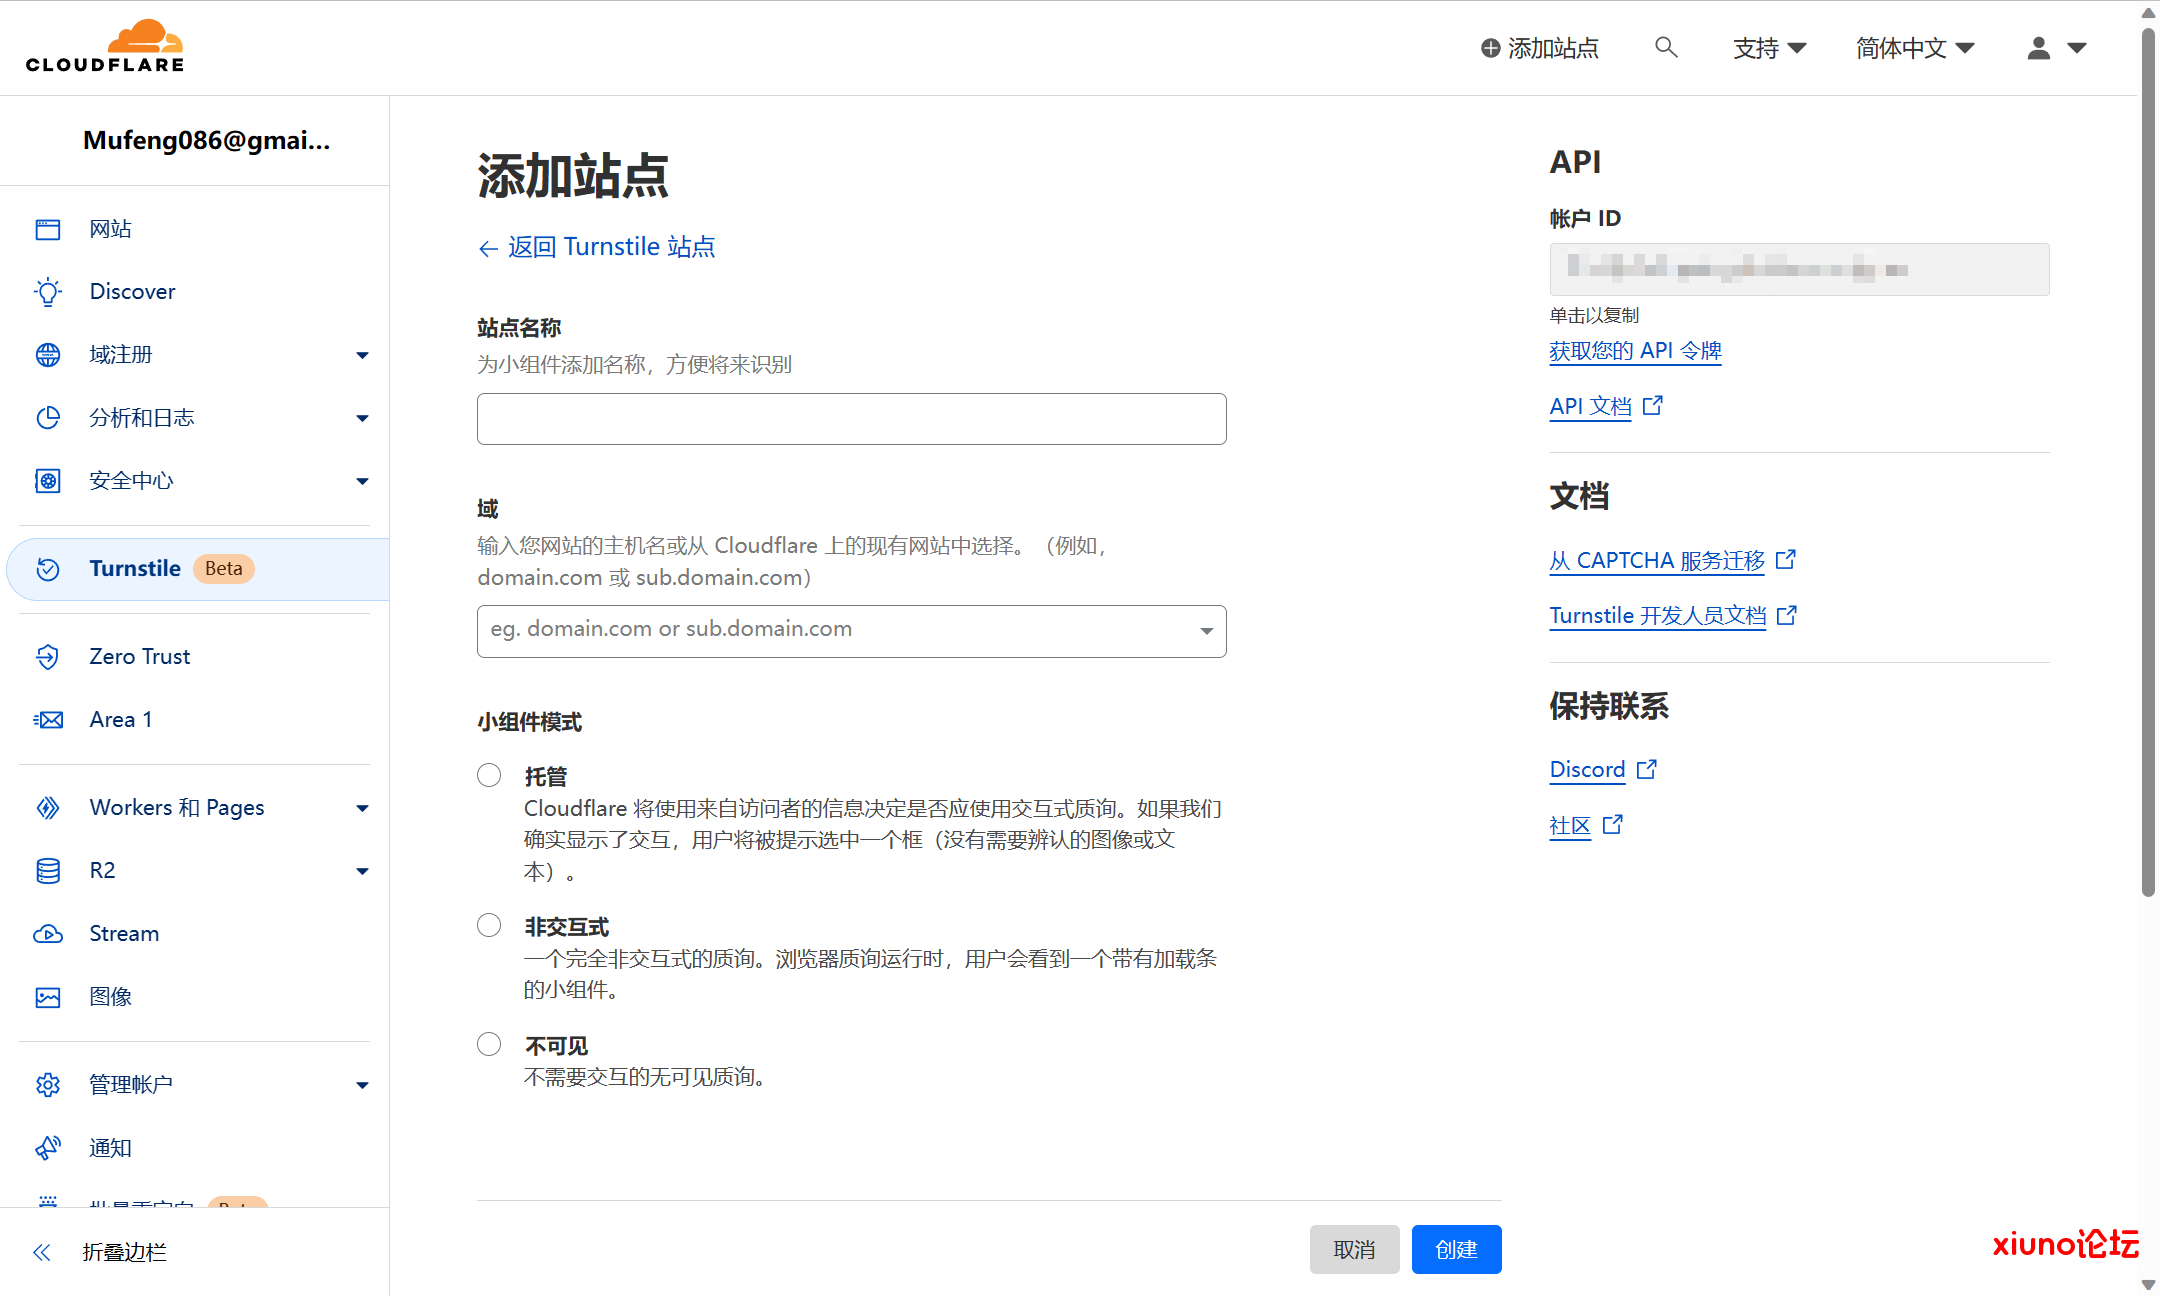Choose the 非交互式 option
The image size is (2160, 1296).
coord(489,924)
